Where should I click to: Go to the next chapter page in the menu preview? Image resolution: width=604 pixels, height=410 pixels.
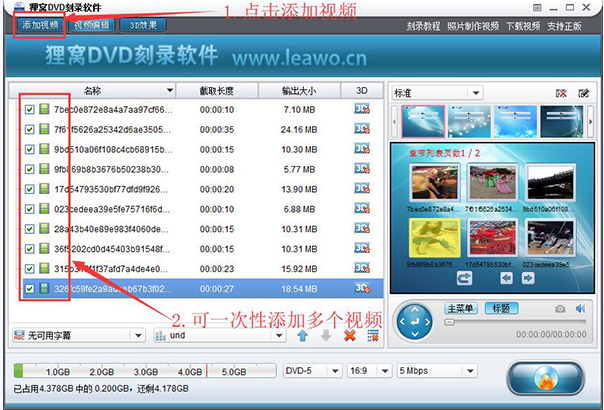[x=528, y=278]
